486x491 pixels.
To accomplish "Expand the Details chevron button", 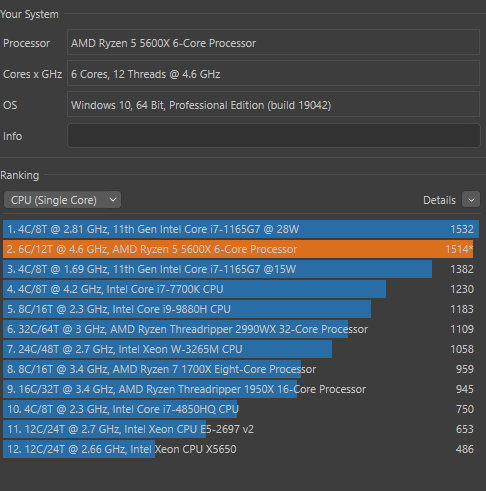I will (471, 200).
